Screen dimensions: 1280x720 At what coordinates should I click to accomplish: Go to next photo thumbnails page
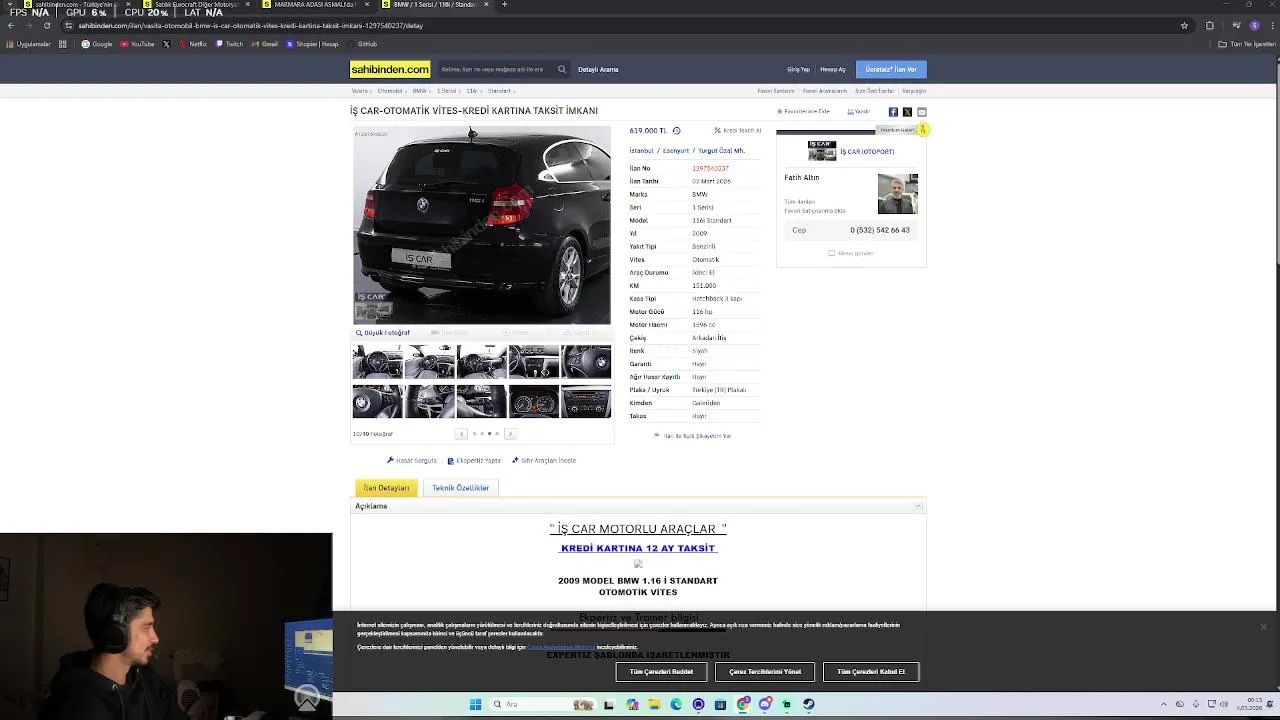(510, 434)
